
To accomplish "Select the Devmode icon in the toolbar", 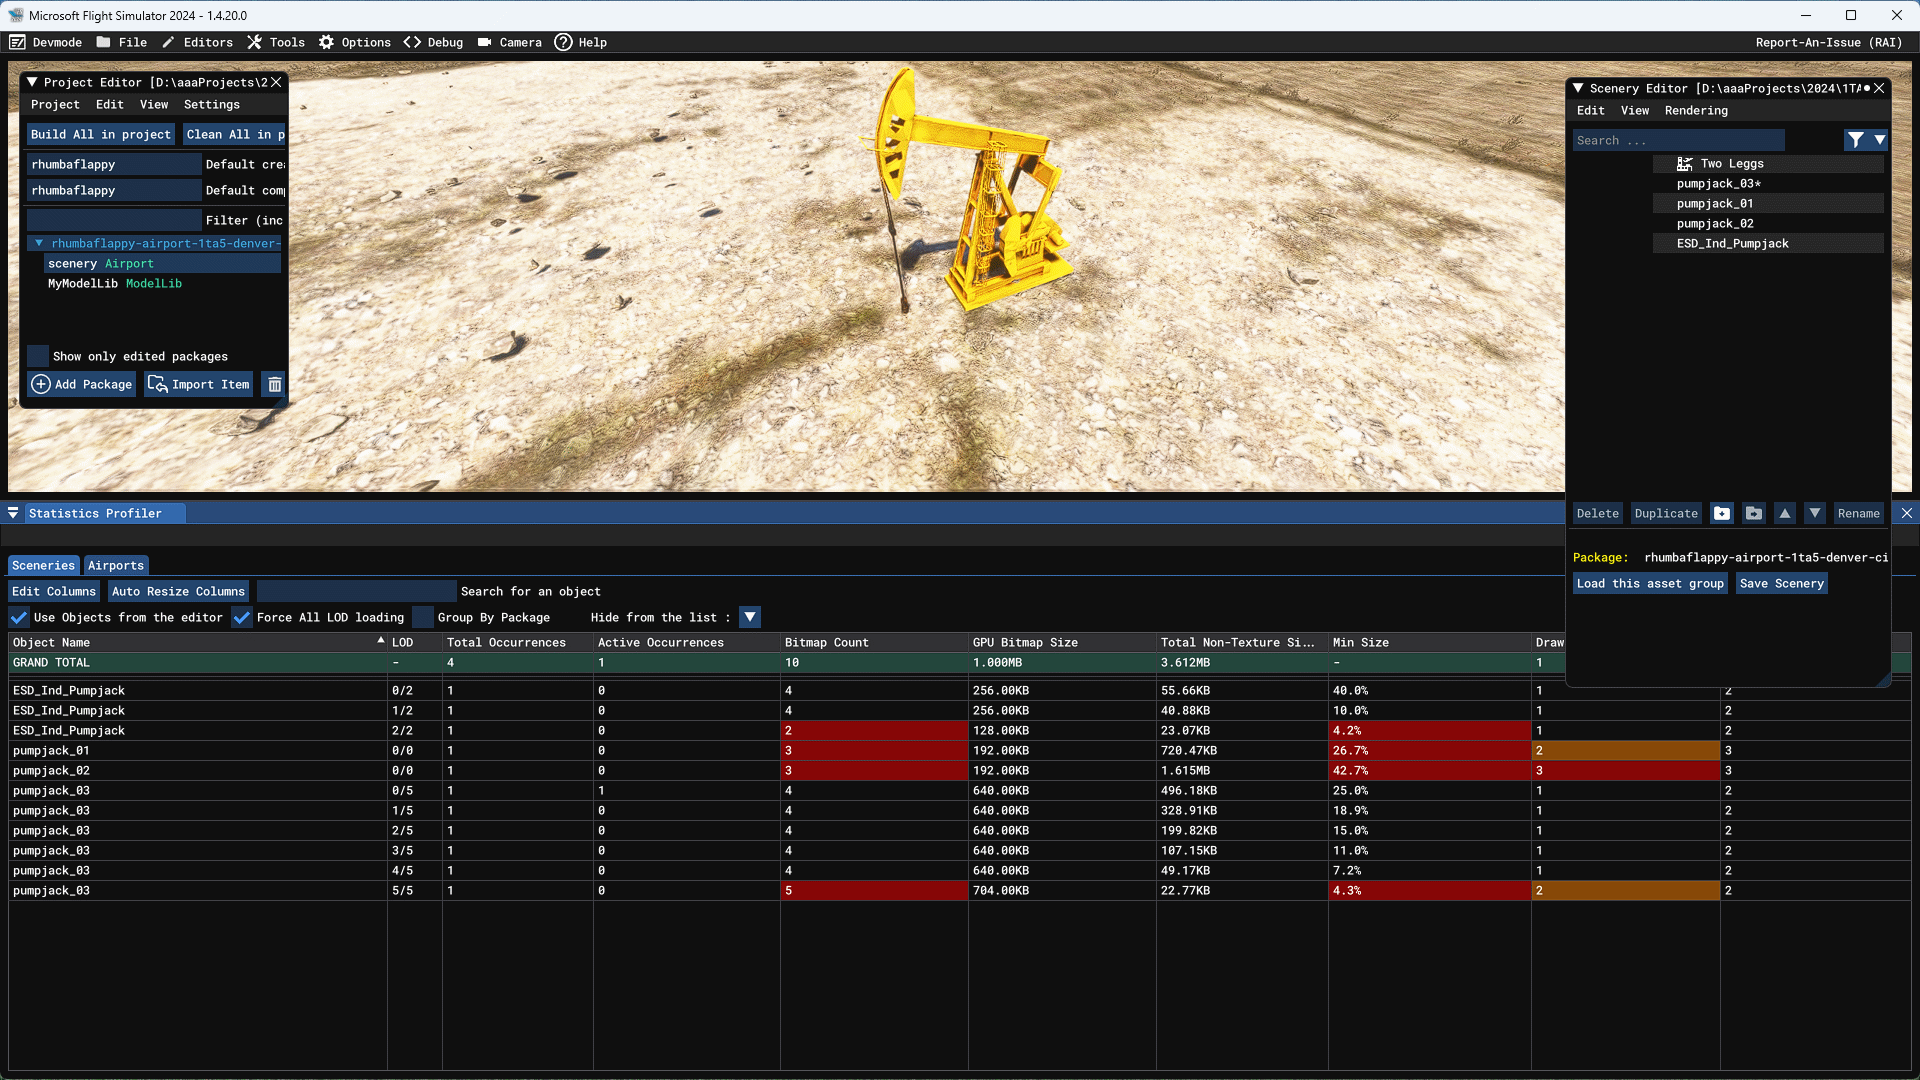I will (x=17, y=42).
